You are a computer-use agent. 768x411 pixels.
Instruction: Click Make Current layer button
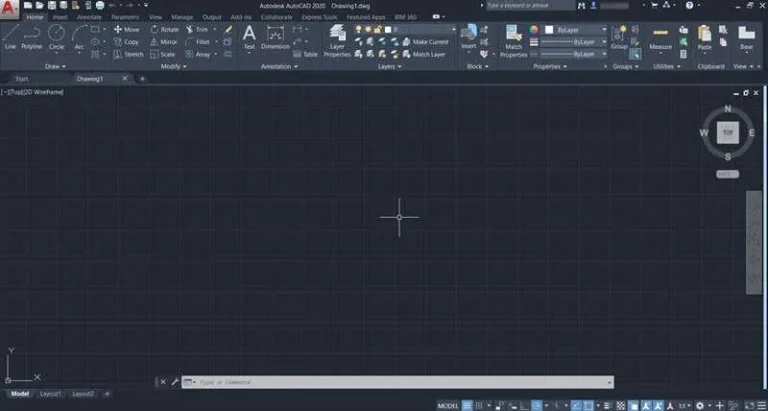425,42
